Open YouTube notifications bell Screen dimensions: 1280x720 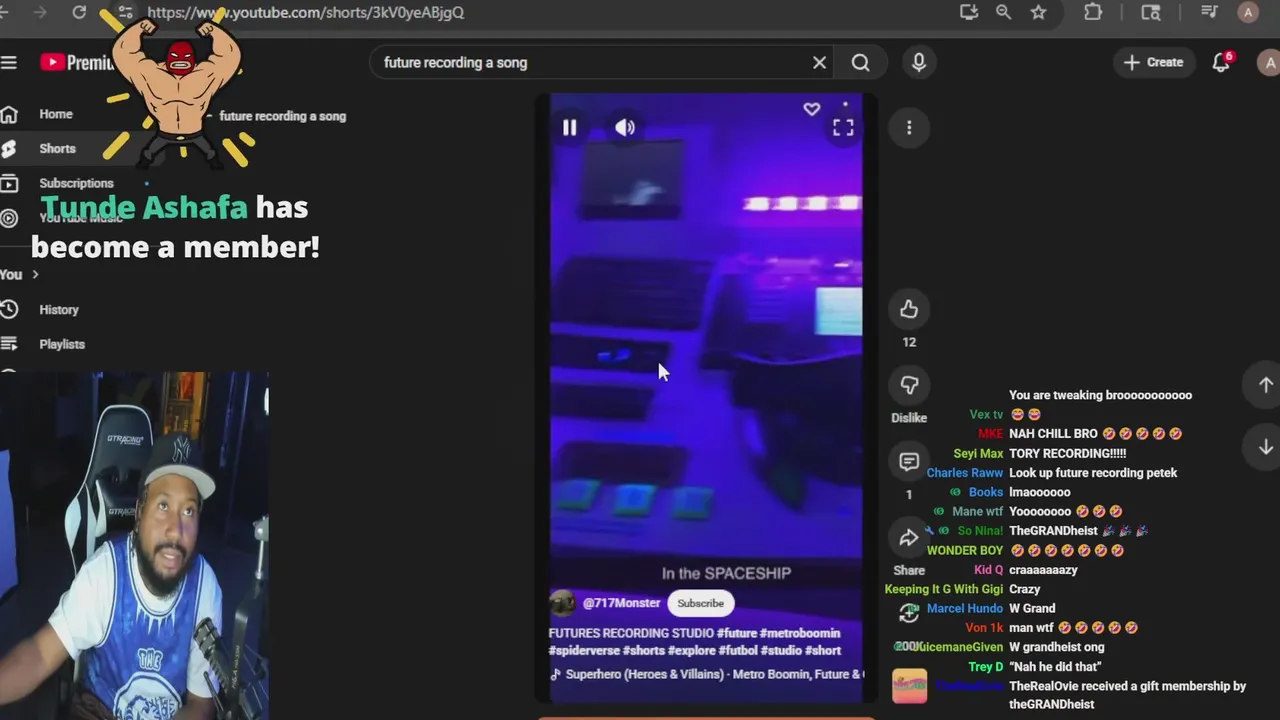coord(1221,62)
